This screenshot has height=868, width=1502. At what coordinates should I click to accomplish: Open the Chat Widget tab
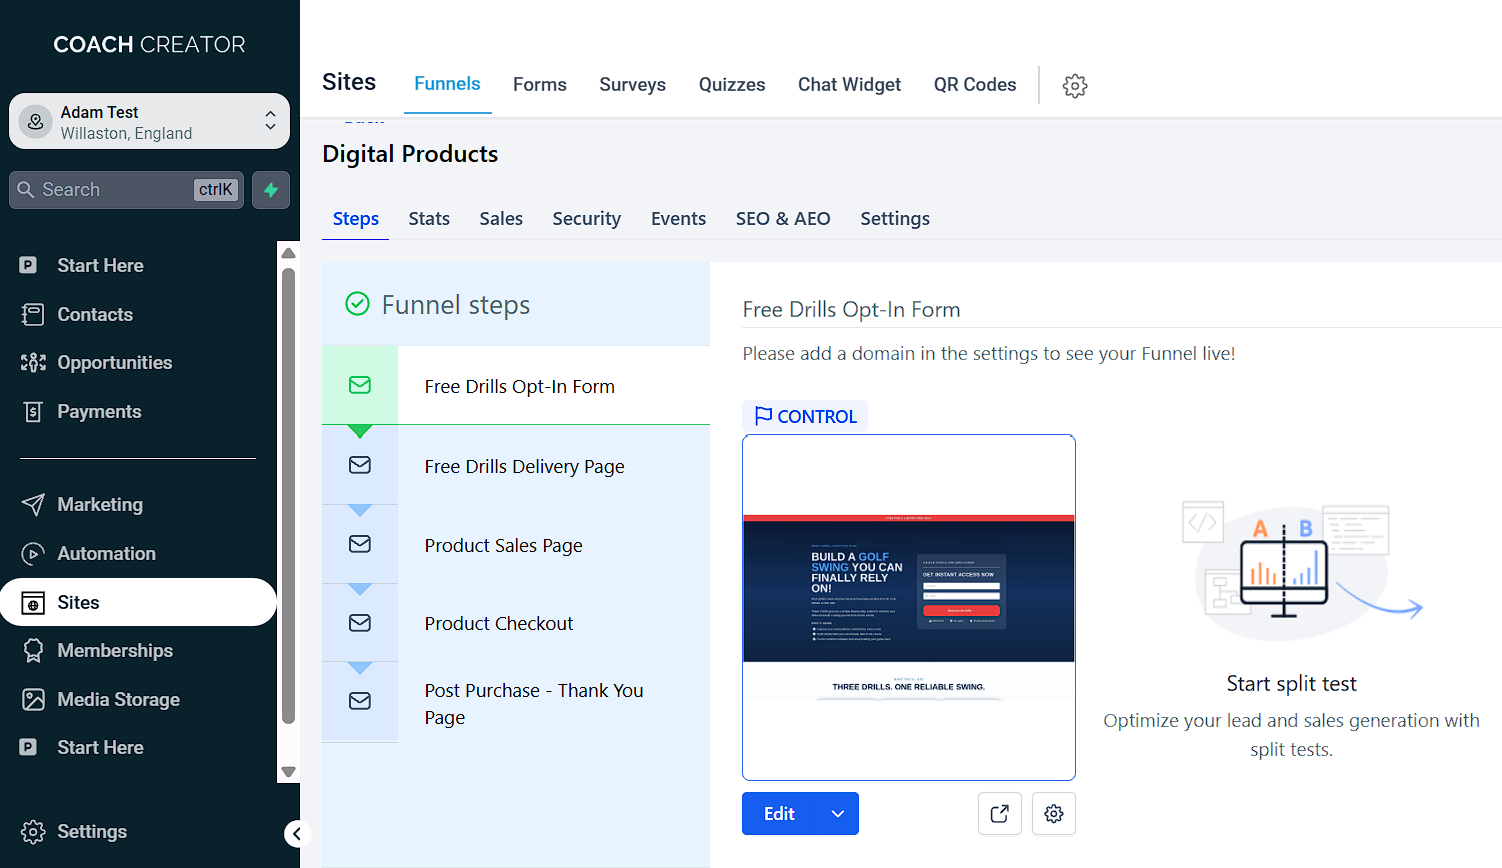pyautogui.click(x=850, y=85)
